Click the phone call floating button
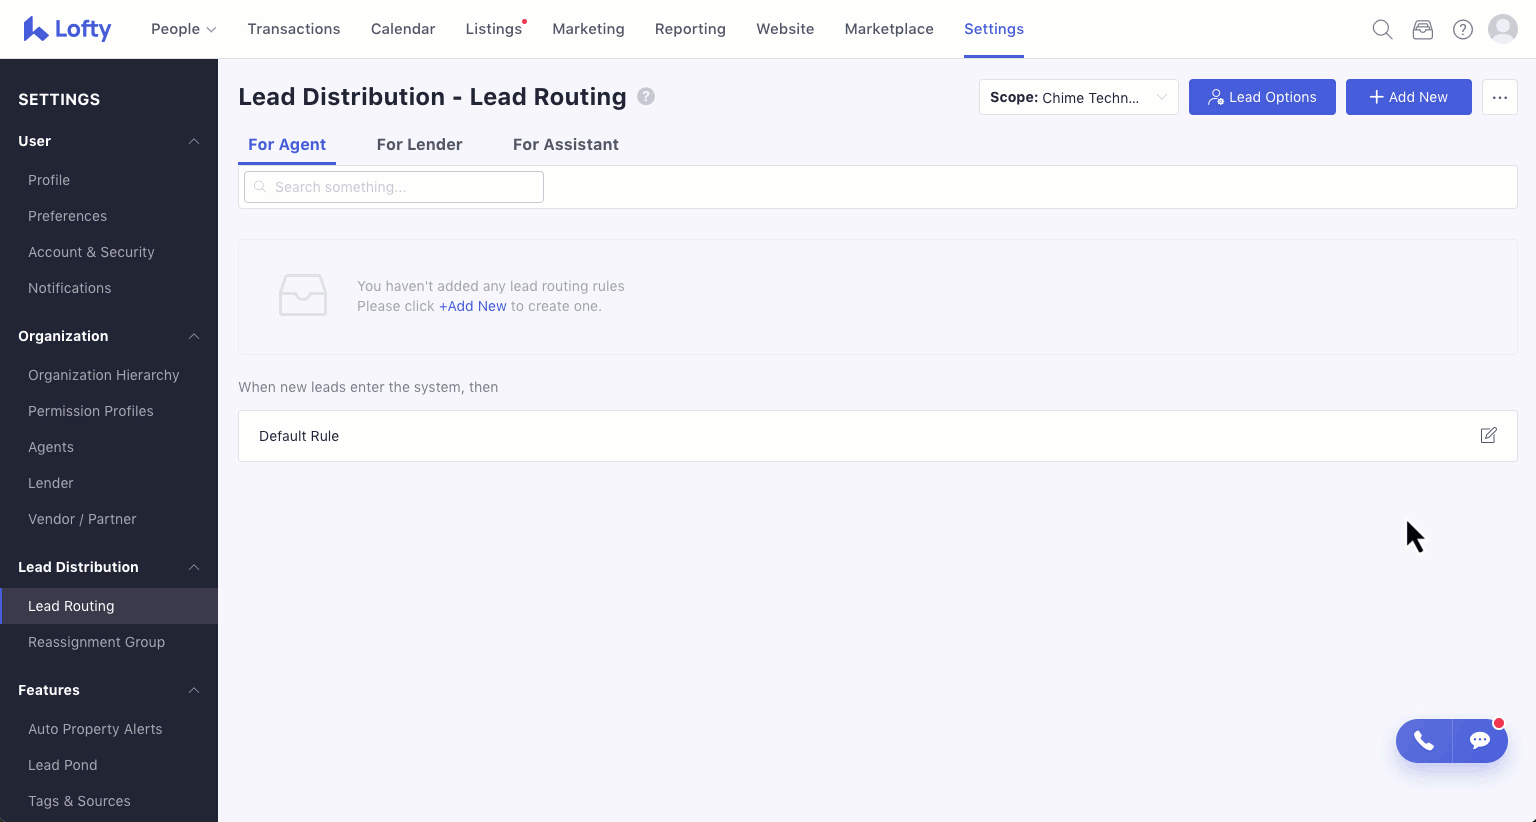The image size is (1536, 822). 1424,741
